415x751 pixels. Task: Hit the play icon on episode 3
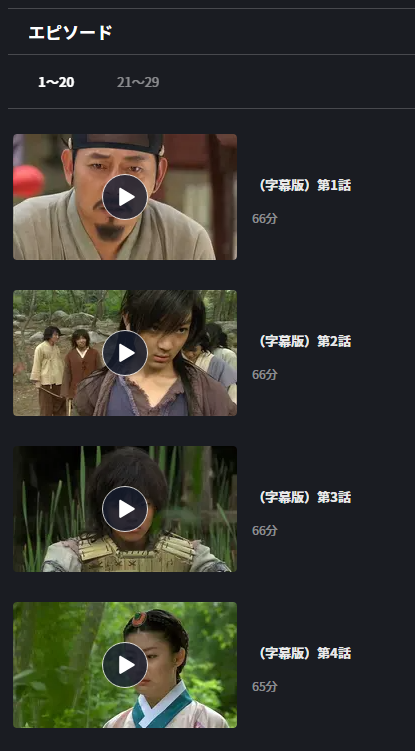(125, 509)
